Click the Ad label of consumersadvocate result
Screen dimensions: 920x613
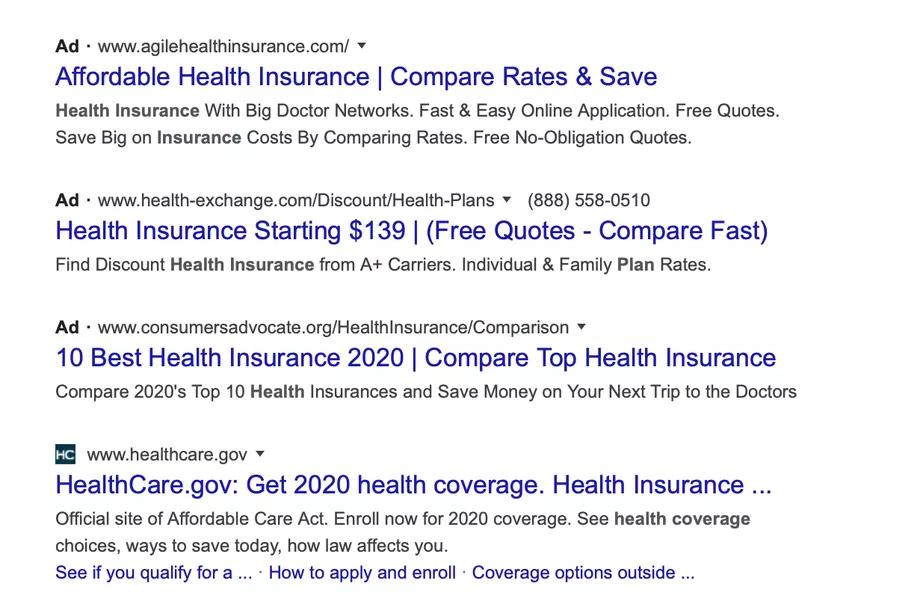pyautogui.click(x=67, y=327)
